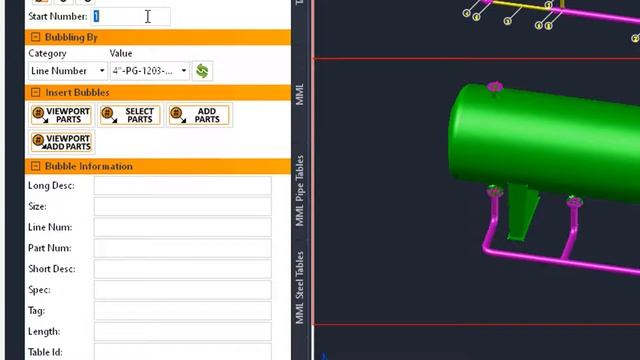Screen dimensions: 640x360
Task: Click the Tag field
Action: [182, 311]
